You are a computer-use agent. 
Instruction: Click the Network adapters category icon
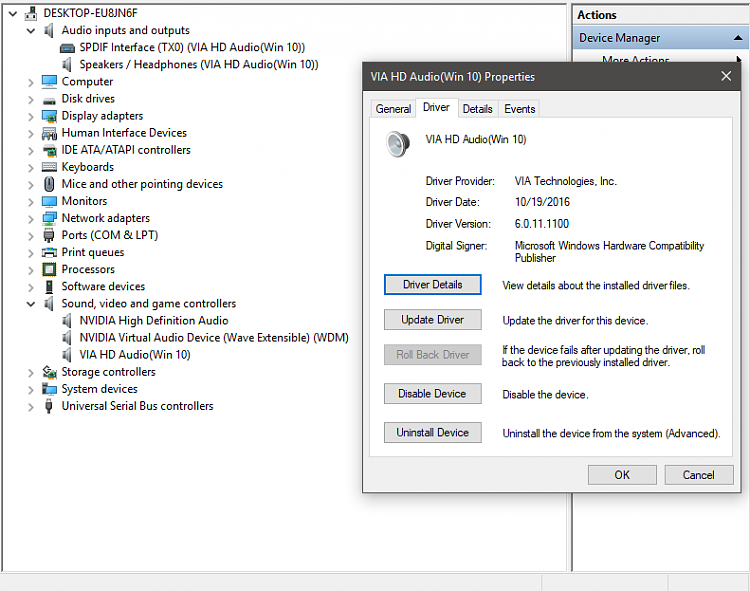49,219
